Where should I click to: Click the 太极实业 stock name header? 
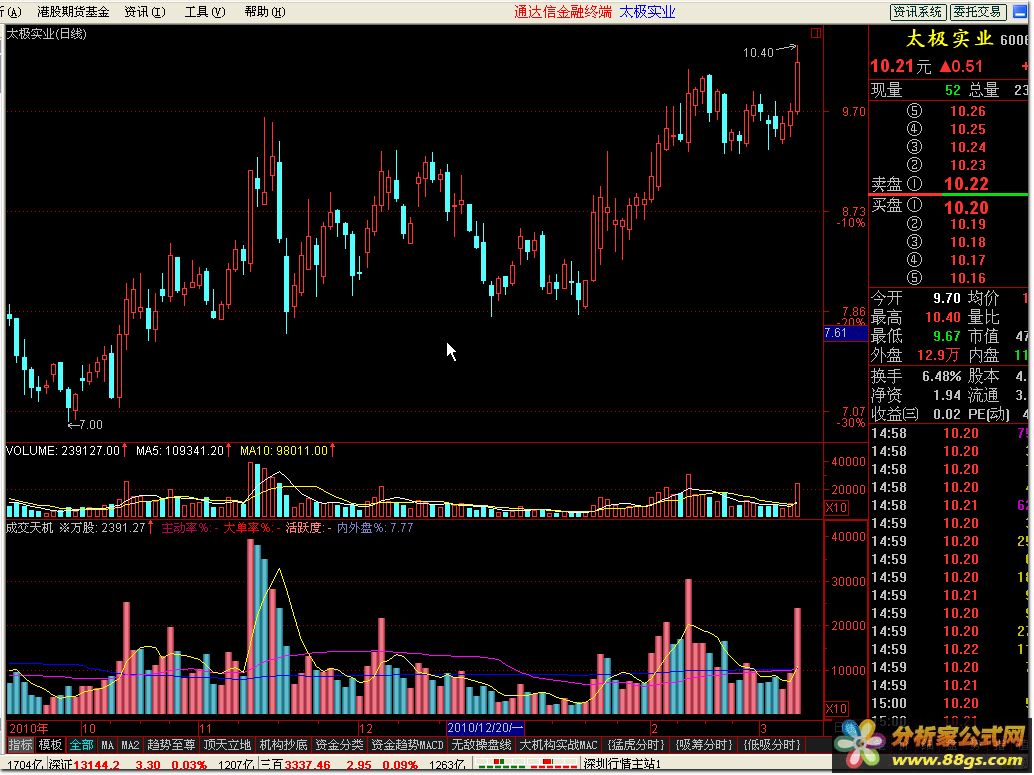click(x=949, y=38)
